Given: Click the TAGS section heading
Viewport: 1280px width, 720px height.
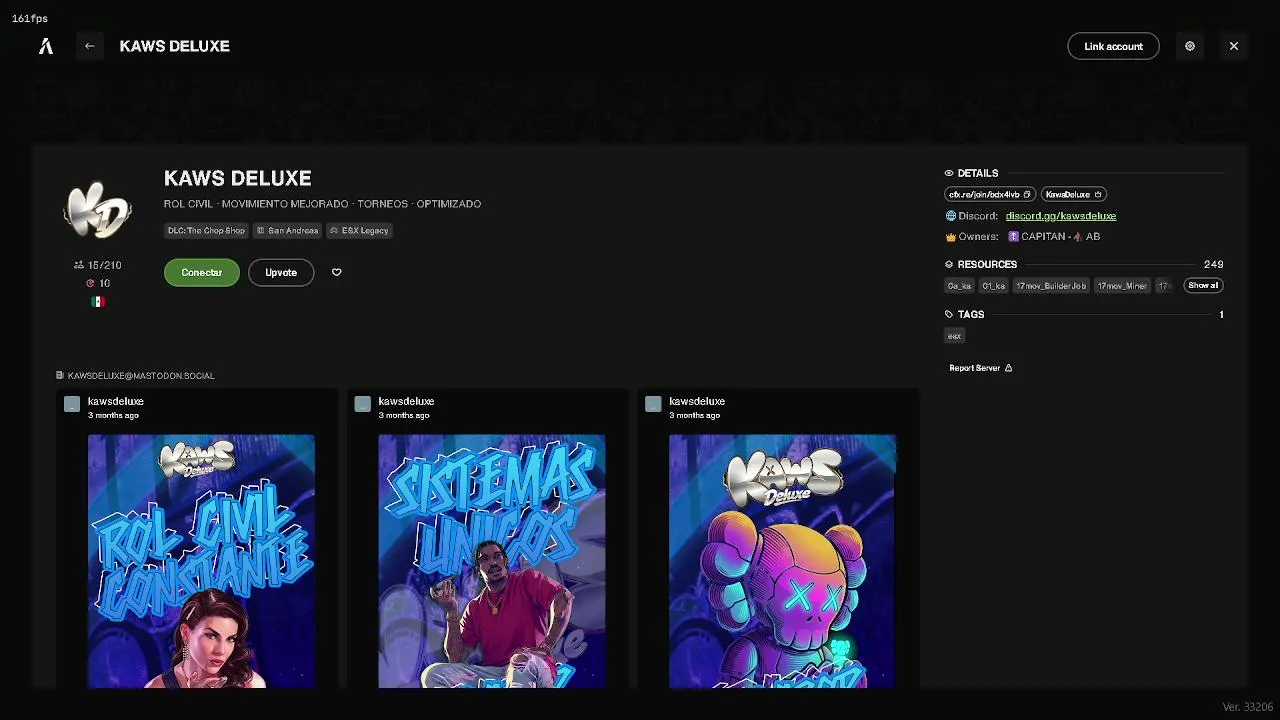Looking at the screenshot, I should coord(971,314).
